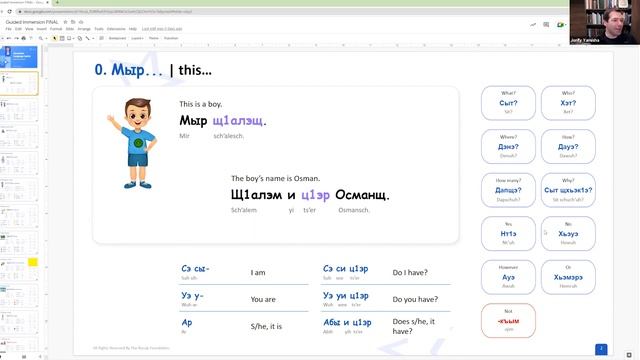Viewport: 640px width, 360px height.
Task: Switch to grid view at filmstrip bottom
Action: click(24, 356)
